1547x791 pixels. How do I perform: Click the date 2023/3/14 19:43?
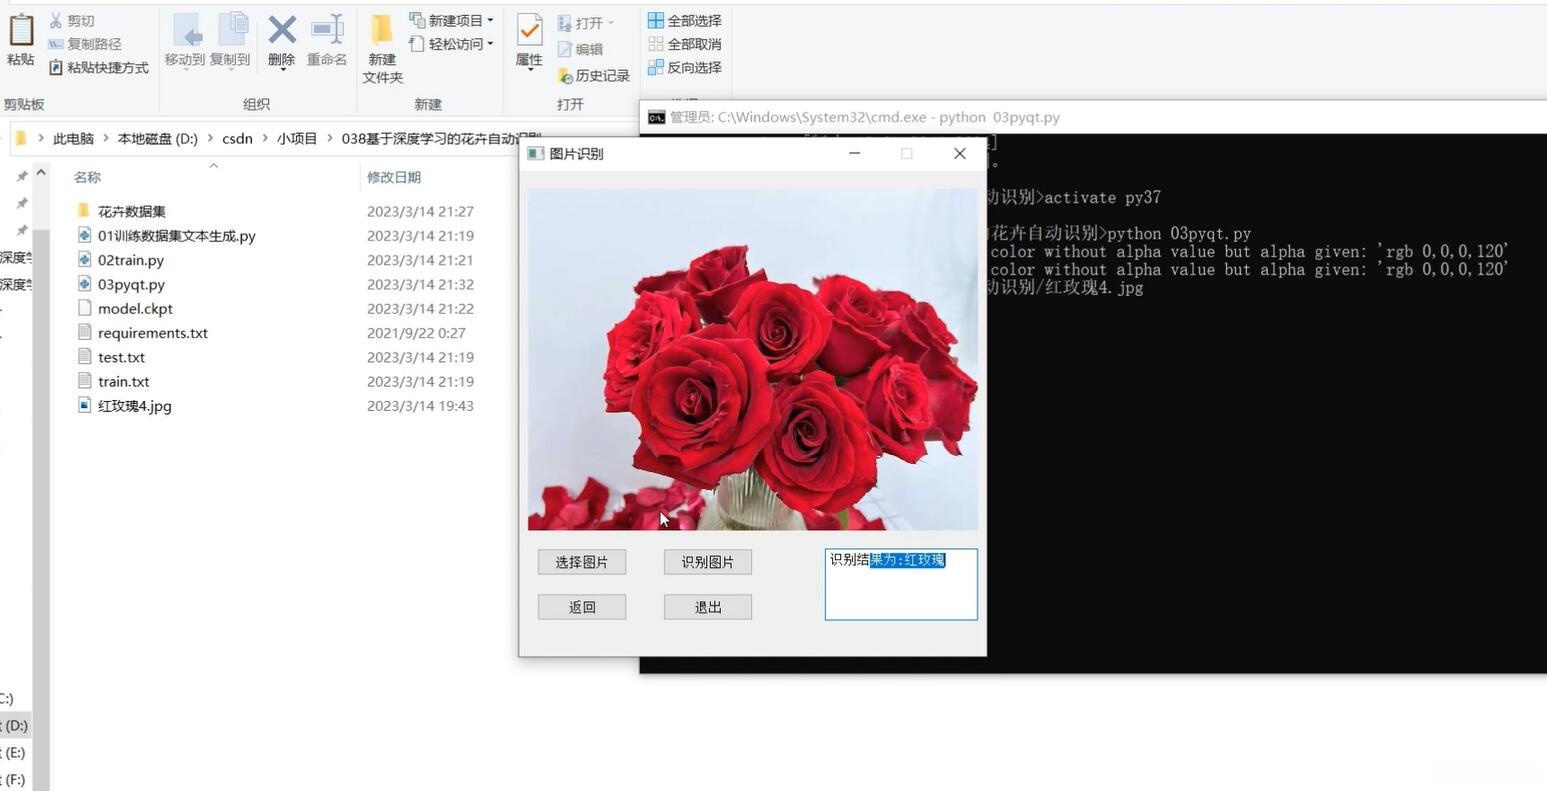[420, 406]
